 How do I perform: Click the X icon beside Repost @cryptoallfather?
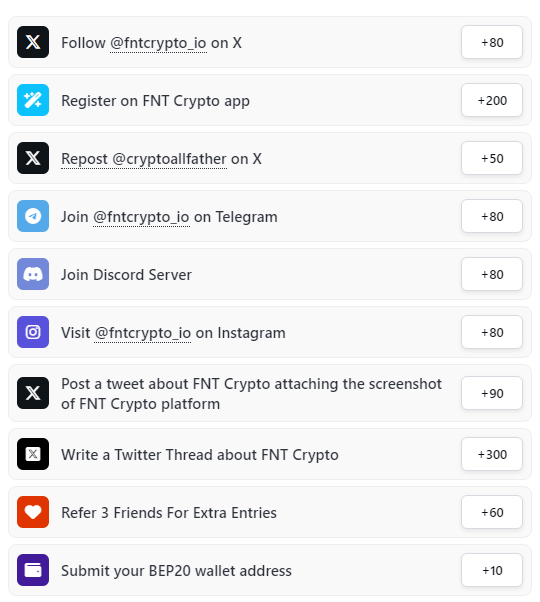(x=33, y=158)
